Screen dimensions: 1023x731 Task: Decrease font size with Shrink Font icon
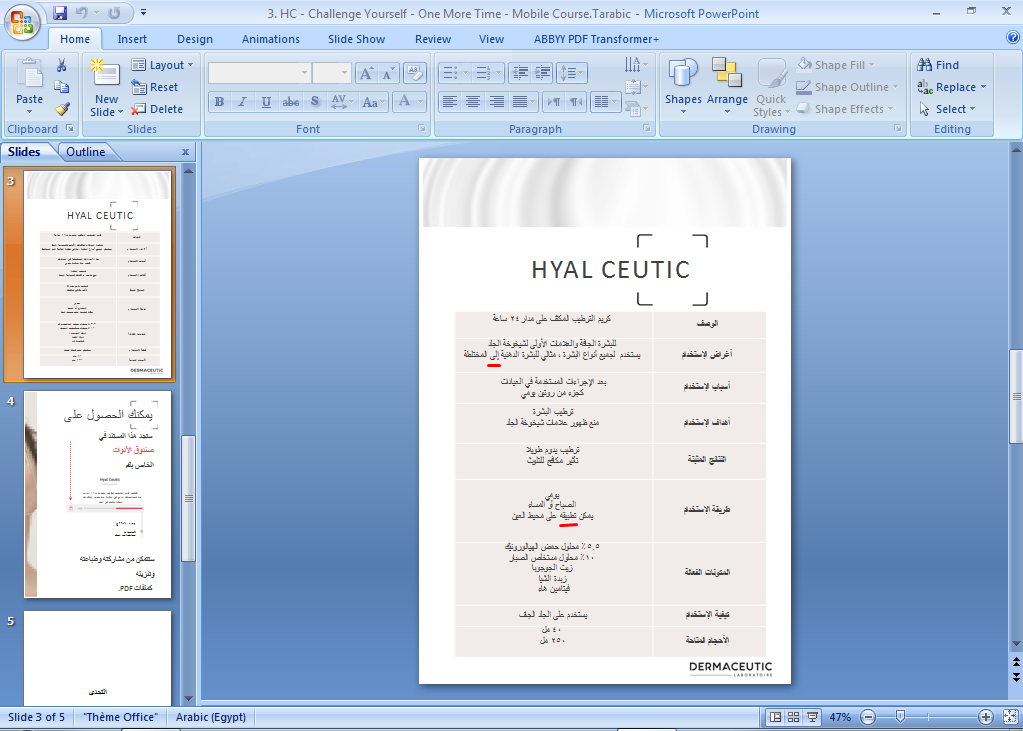point(388,73)
